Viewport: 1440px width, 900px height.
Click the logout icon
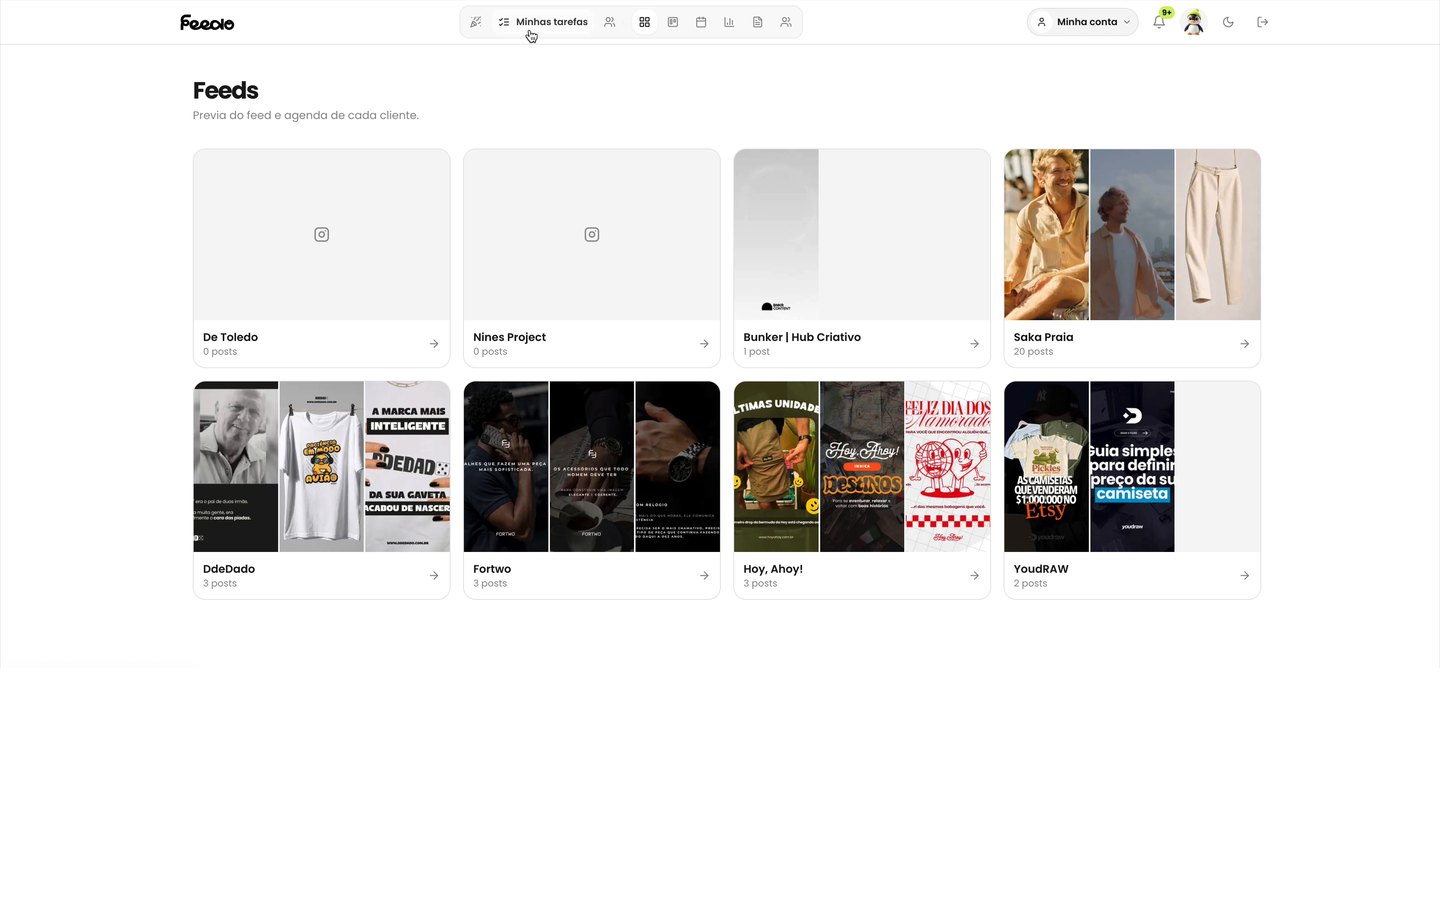click(1263, 22)
